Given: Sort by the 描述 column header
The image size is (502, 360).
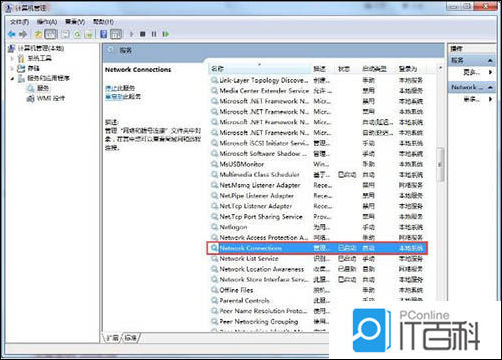Looking at the screenshot, I should pyautogui.click(x=323, y=69).
